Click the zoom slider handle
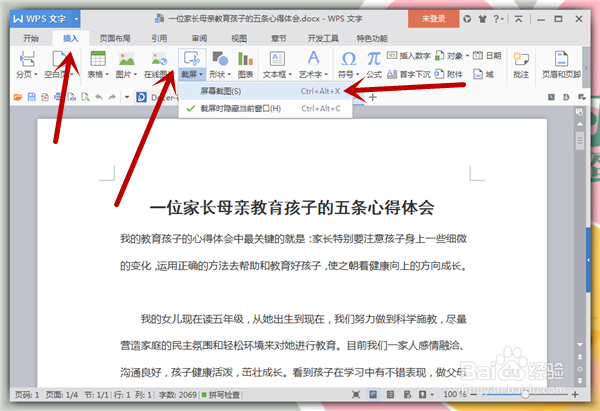The height and width of the screenshot is (411, 600). pyautogui.click(x=525, y=394)
